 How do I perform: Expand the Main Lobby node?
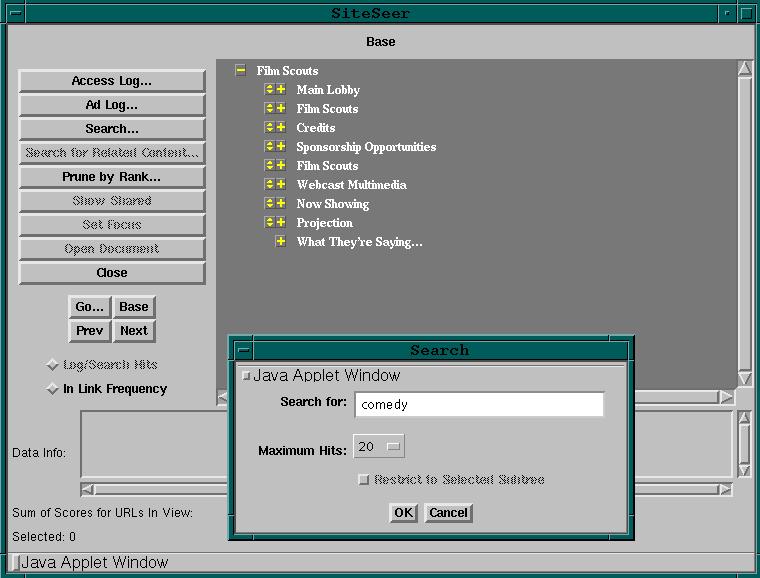(281, 89)
